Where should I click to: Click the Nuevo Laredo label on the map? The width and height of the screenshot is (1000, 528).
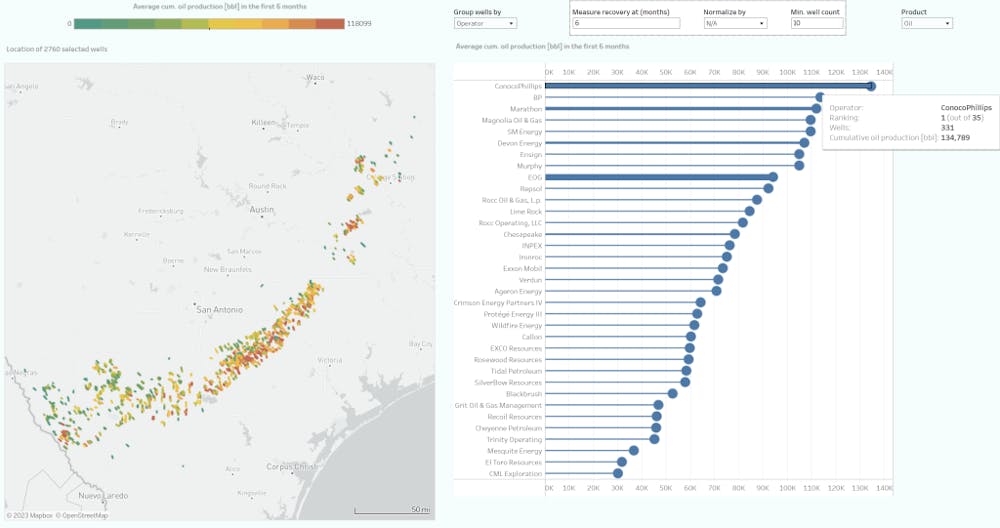tap(103, 495)
